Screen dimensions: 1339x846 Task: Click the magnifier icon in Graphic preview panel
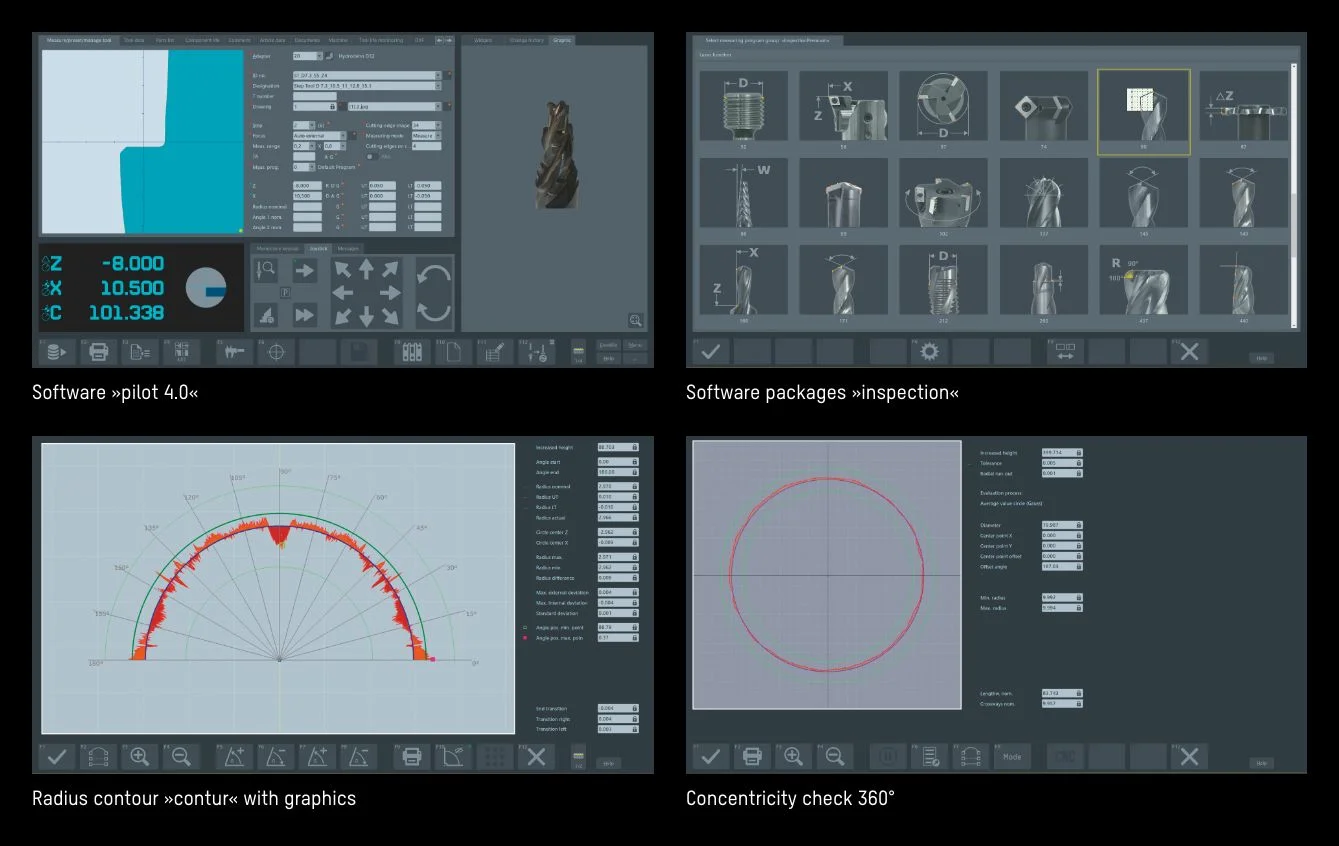click(x=635, y=320)
